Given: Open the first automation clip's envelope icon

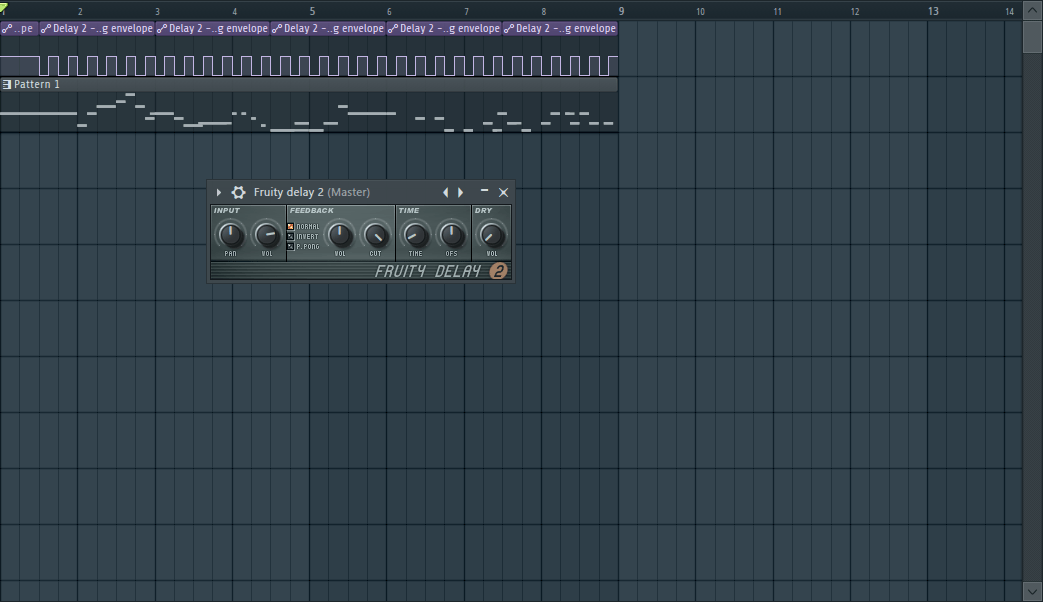Looking at the screenshot, I should [7, 29].
